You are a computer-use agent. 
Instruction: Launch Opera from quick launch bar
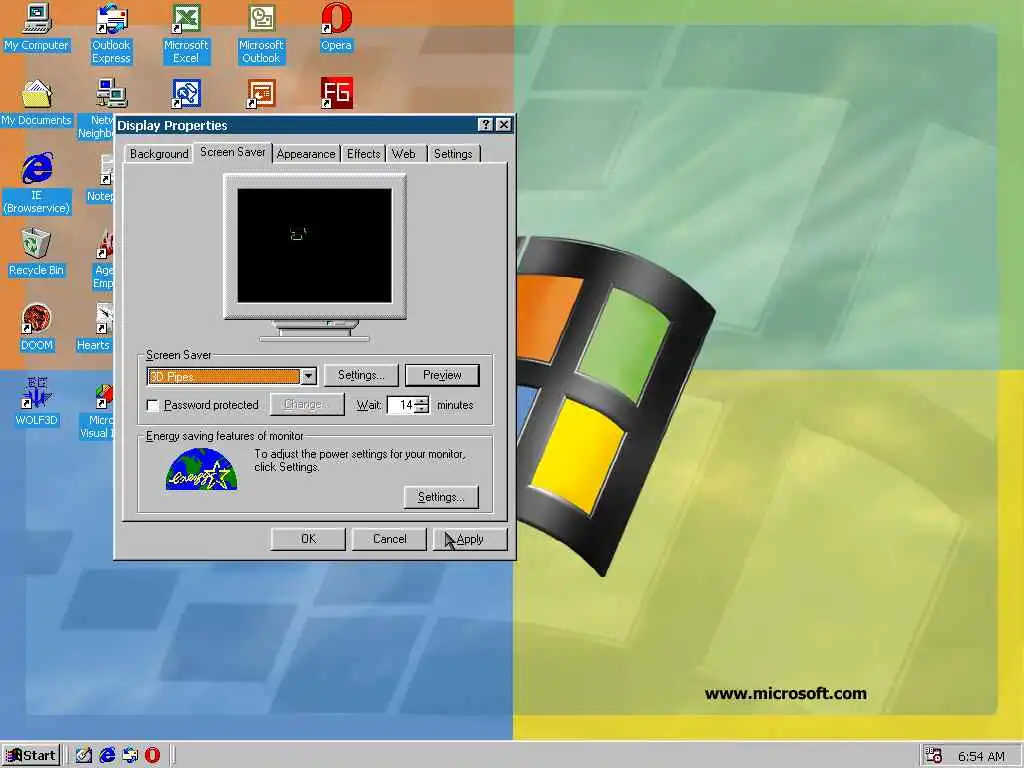[x=153, y=756]
